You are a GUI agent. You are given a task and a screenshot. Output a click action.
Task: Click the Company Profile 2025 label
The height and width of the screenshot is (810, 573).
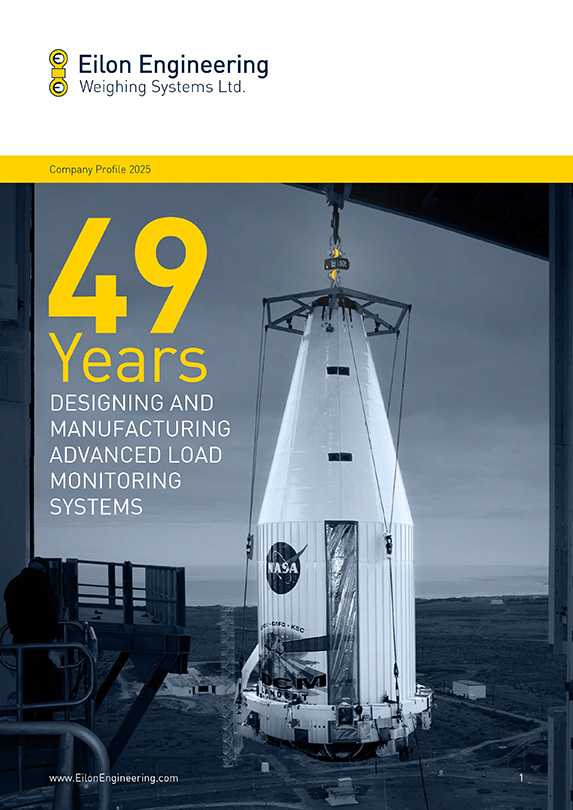100,169
